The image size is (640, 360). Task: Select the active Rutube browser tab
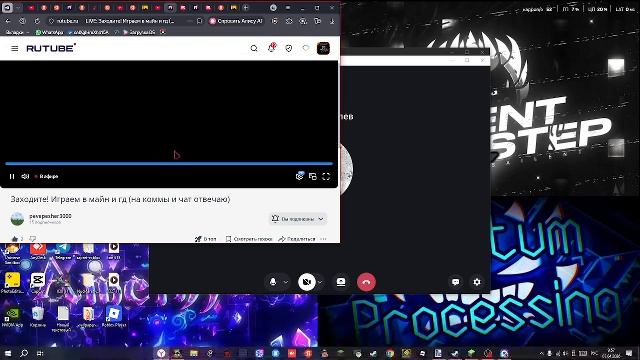tap(171, 8)
